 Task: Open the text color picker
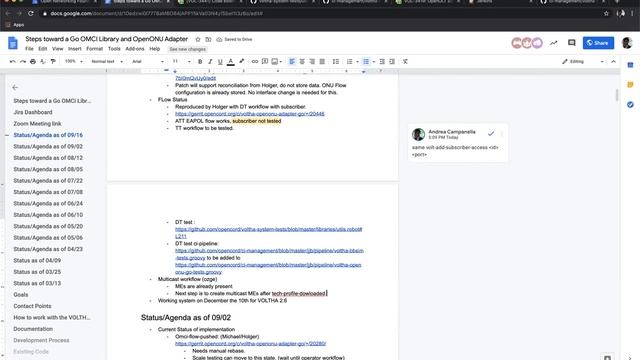[231, 62]
